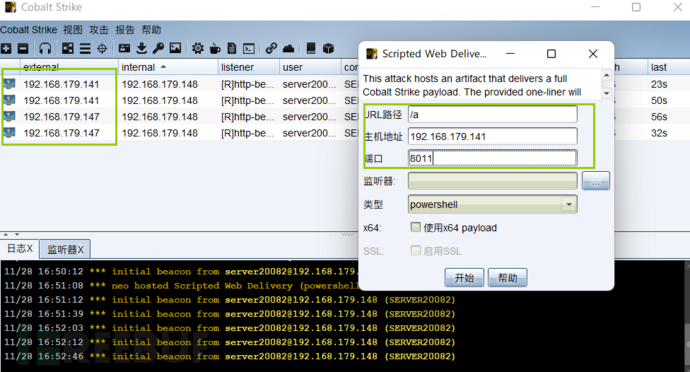Click the connect to team server plus icon
Screen dimensions: 690x372
coord(6,48)
